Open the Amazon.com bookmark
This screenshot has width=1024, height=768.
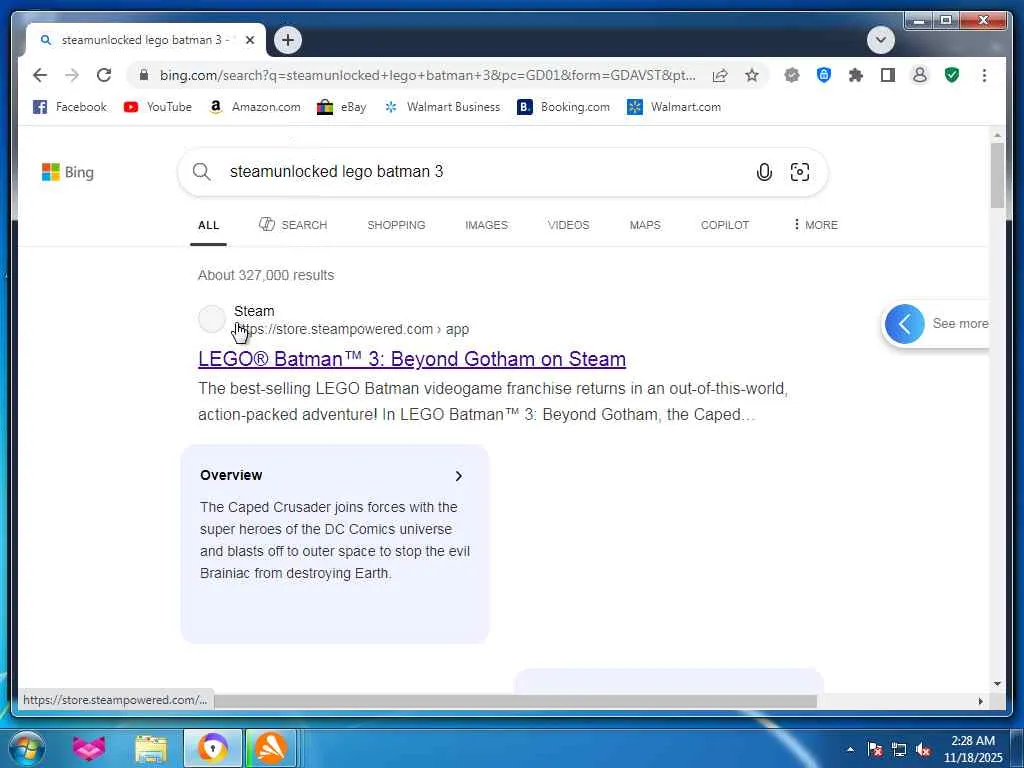coord(254,106)
